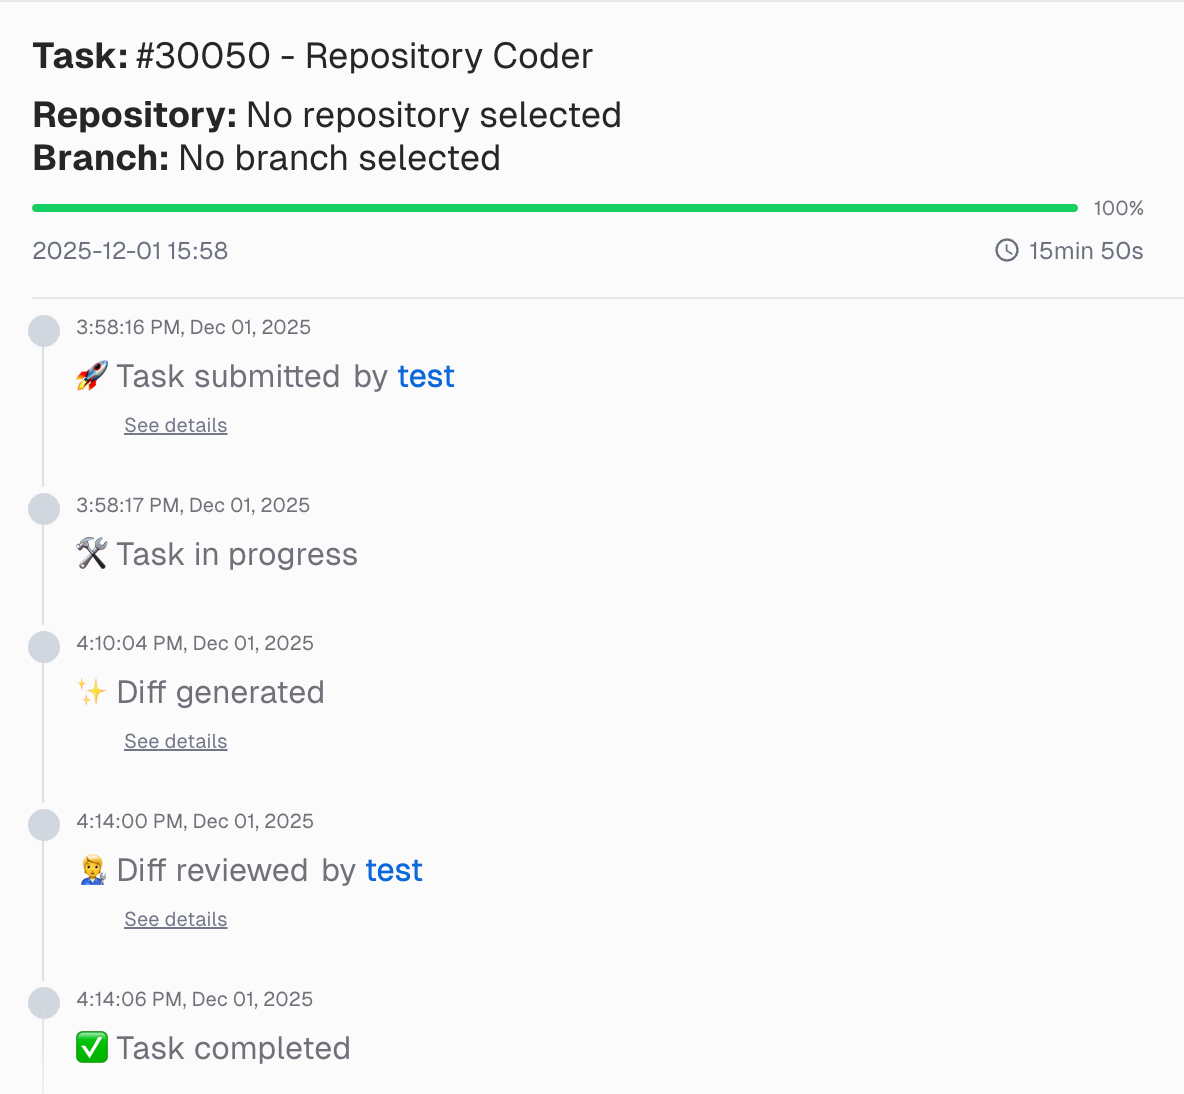The image size is (1184, 1094).
Task: Click the rocket icon next to Task submitted
Action: click(91, 375)
